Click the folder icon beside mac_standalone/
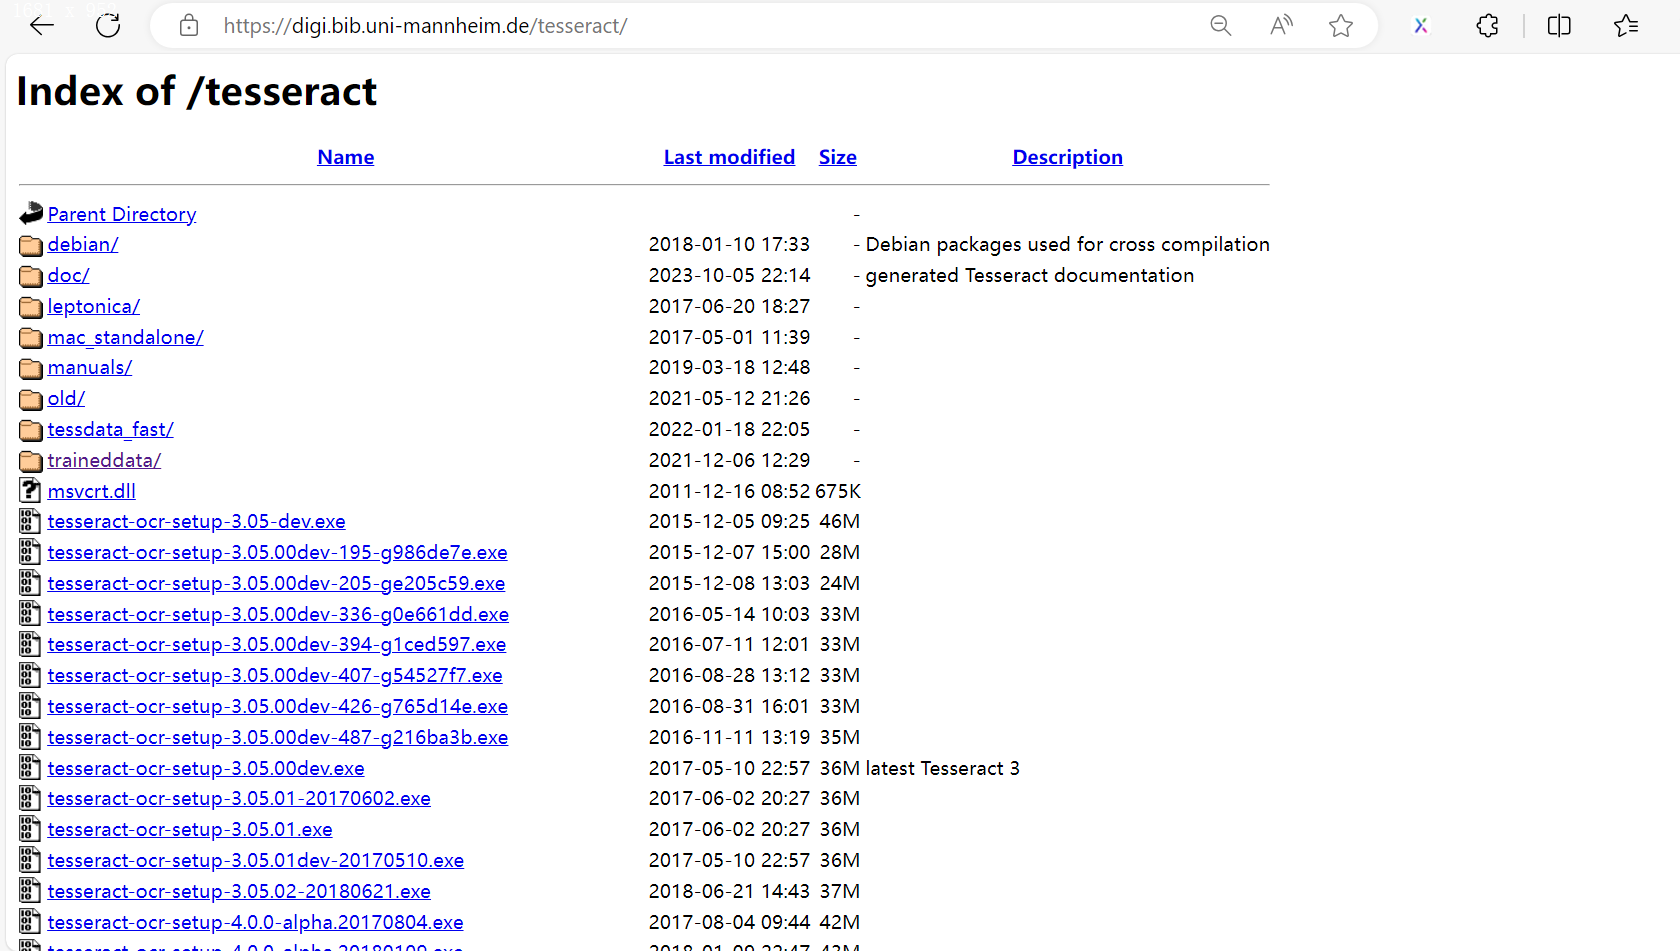 pyautogui.click(x=31, y=338)
